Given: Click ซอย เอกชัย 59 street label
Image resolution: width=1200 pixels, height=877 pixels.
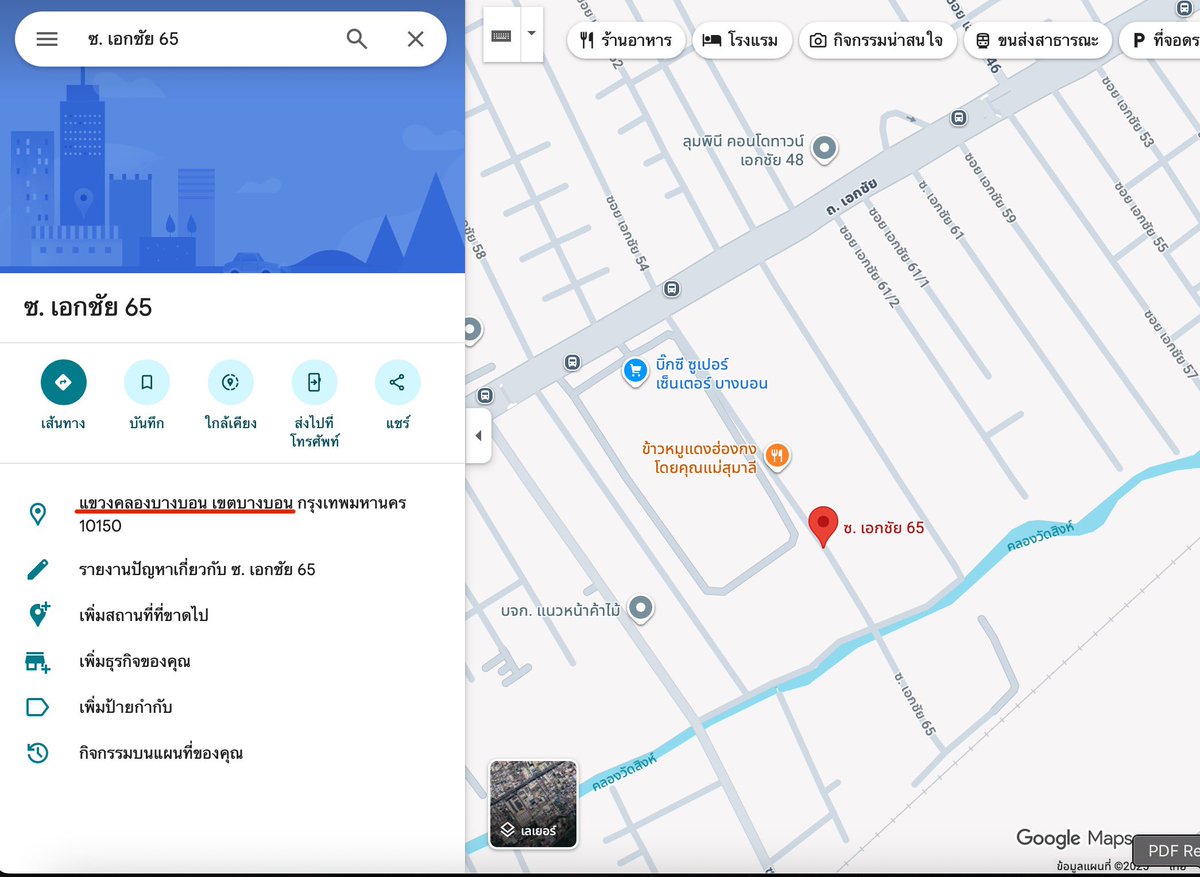Looking at the screenshot, I should click(x=990, y=187).
